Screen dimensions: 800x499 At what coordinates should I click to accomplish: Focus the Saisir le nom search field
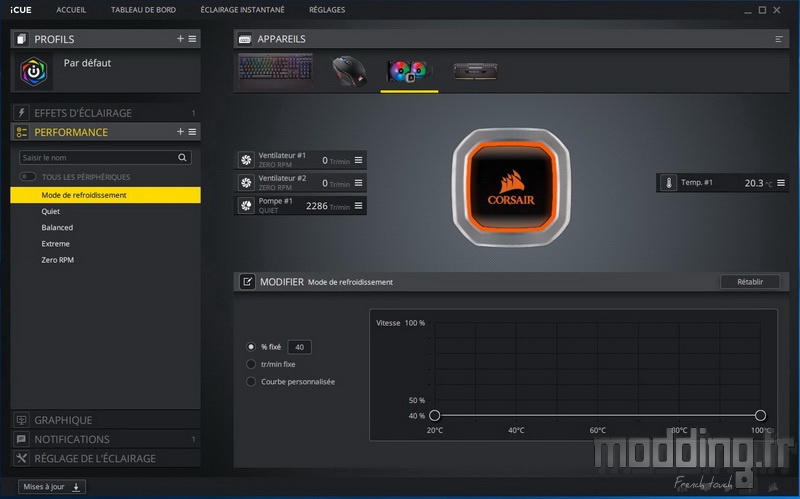point(105,158)
